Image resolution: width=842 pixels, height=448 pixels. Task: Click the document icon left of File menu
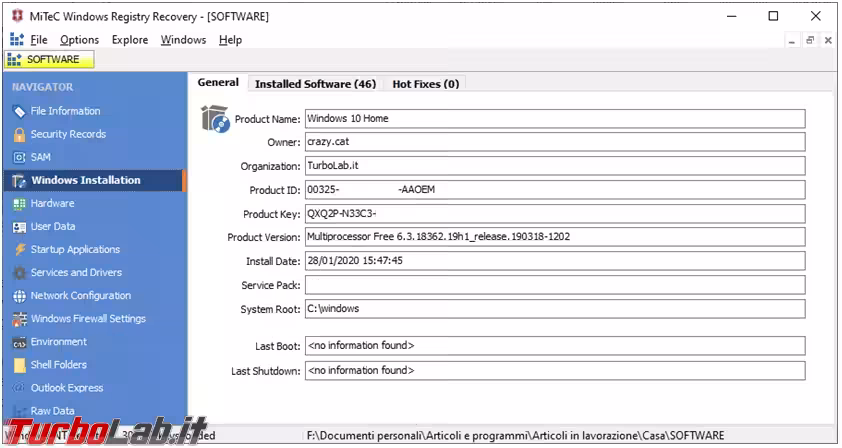click(x=17, y=39)
